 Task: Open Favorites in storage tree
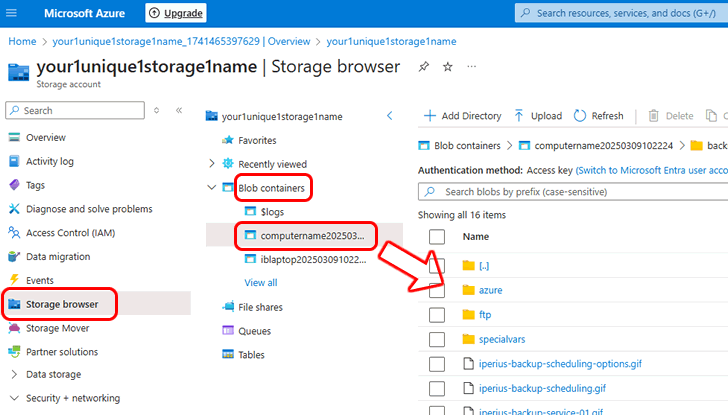[257, 140]
